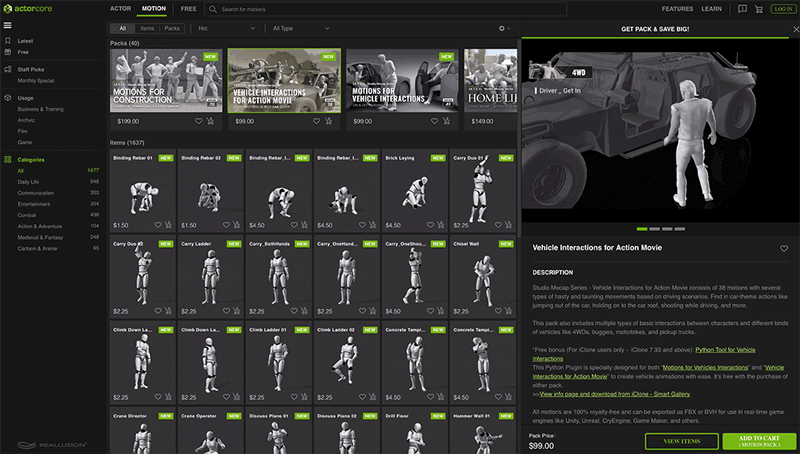800x454 pixels.
Task: Click the search for motions field
Action: [386, 9]
